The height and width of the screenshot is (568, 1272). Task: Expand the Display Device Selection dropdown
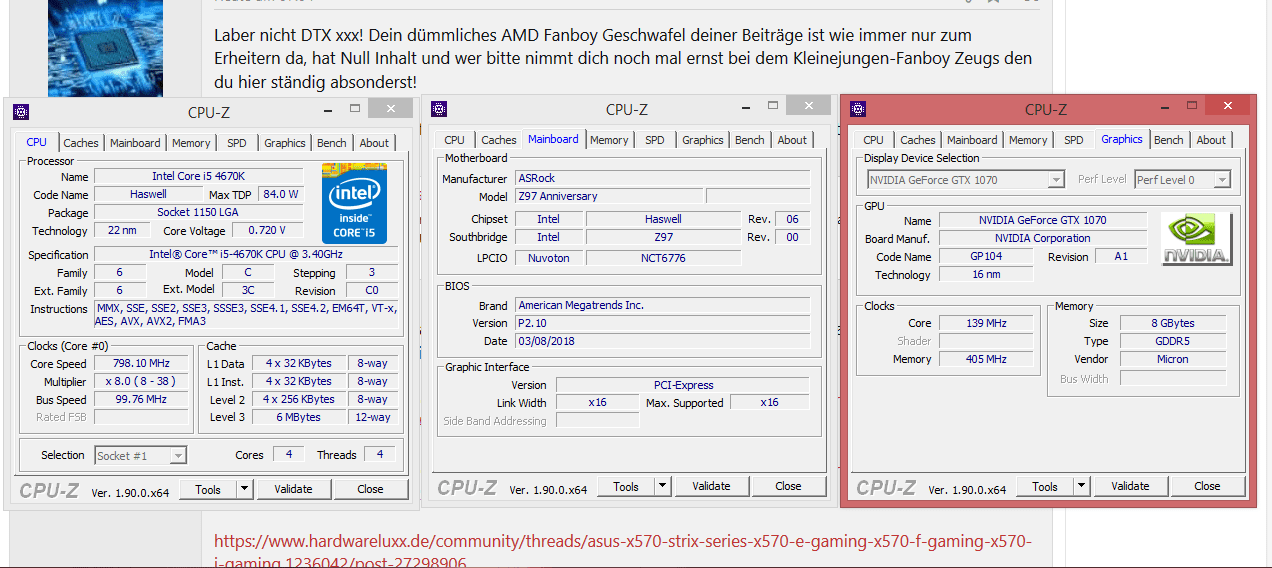[x=1056, y=180]
